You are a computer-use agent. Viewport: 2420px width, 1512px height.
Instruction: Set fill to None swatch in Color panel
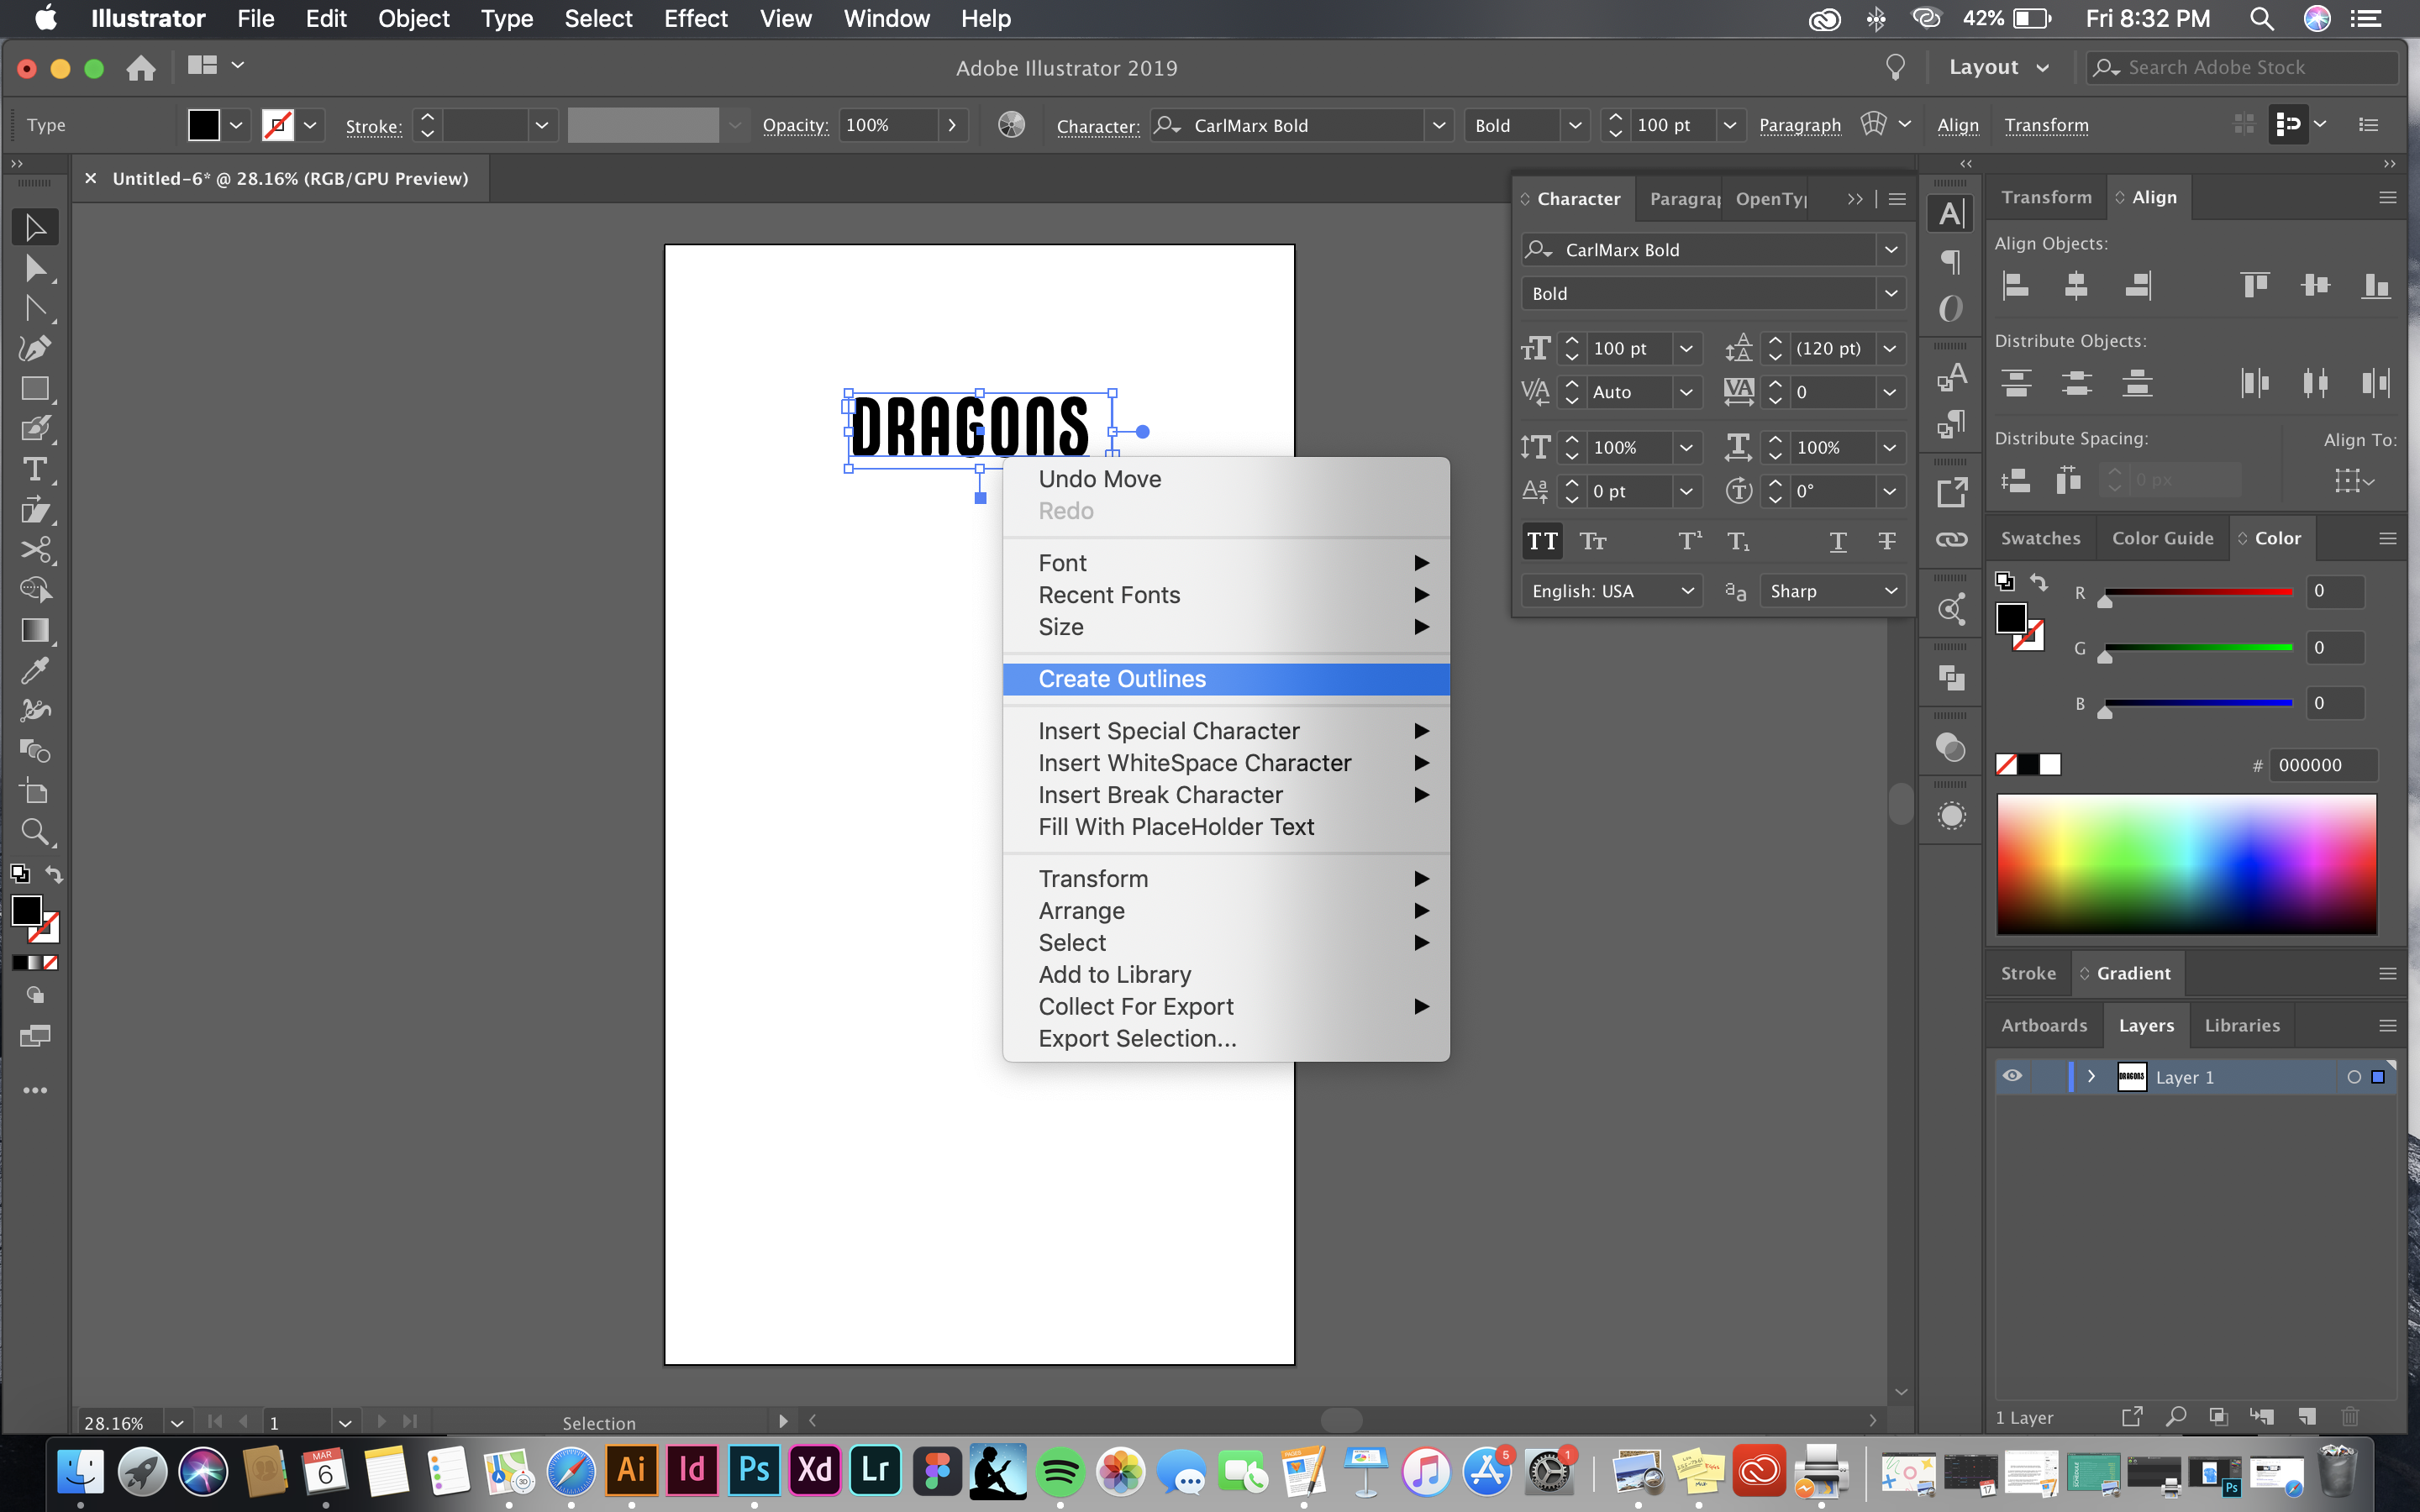tap(2006, 765)
